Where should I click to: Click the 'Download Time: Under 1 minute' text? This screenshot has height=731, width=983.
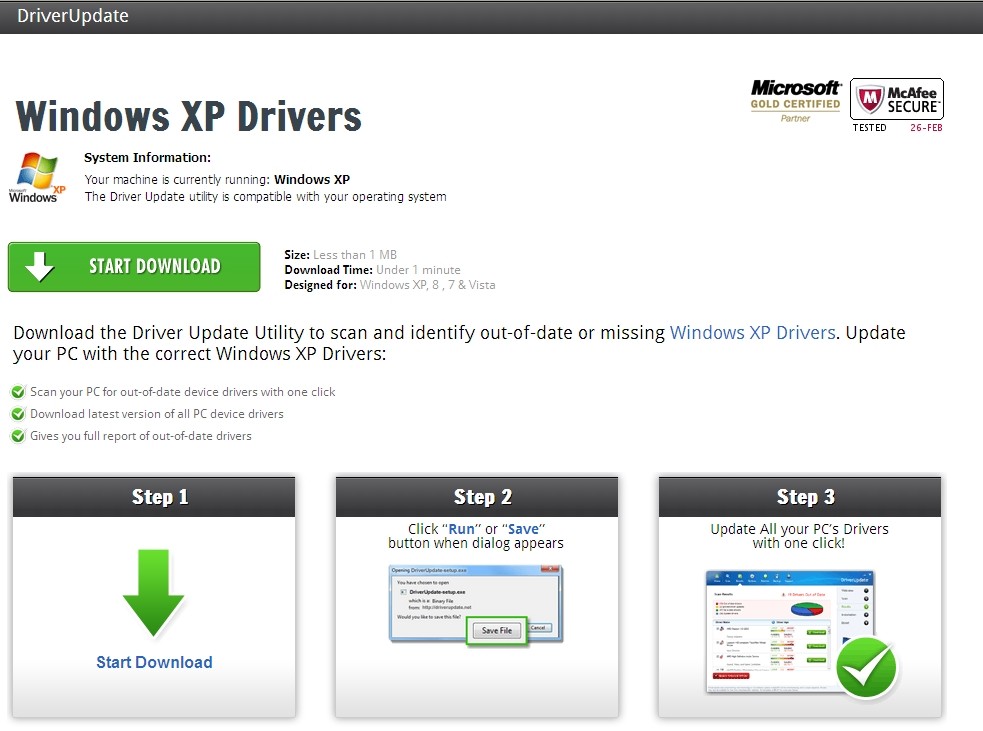point(372,270)
